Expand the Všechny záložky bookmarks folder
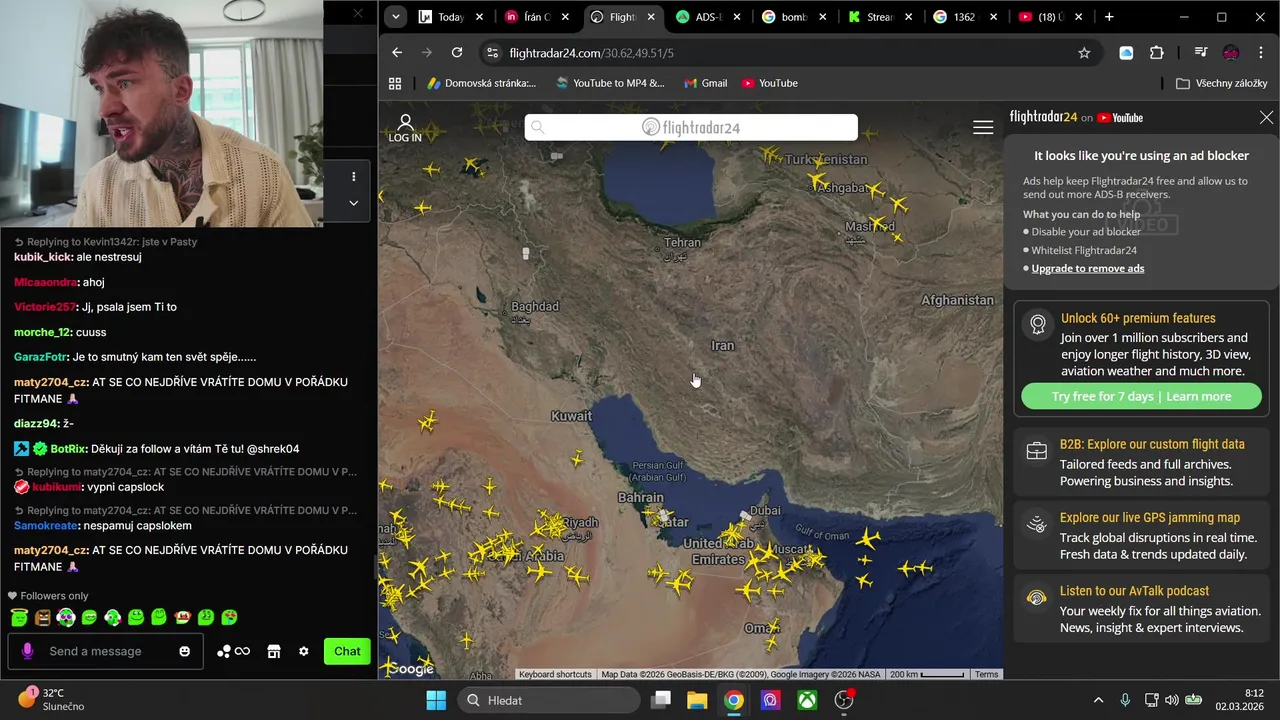This screenshot has height=720, width=1280. 1222,83
